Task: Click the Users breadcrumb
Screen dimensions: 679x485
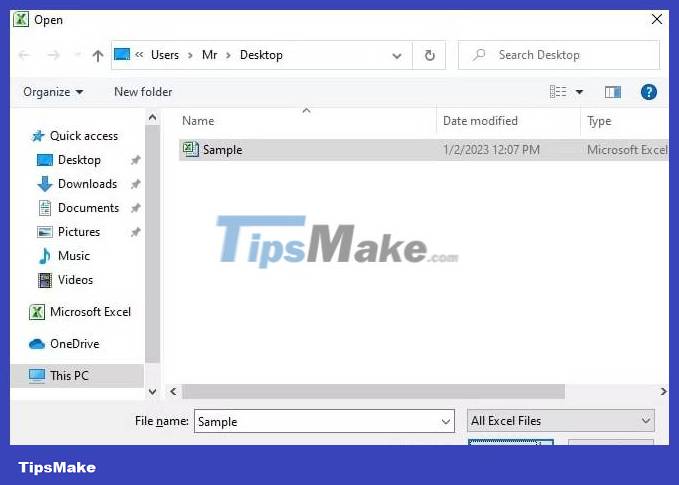Action: (x=165, y=55)
